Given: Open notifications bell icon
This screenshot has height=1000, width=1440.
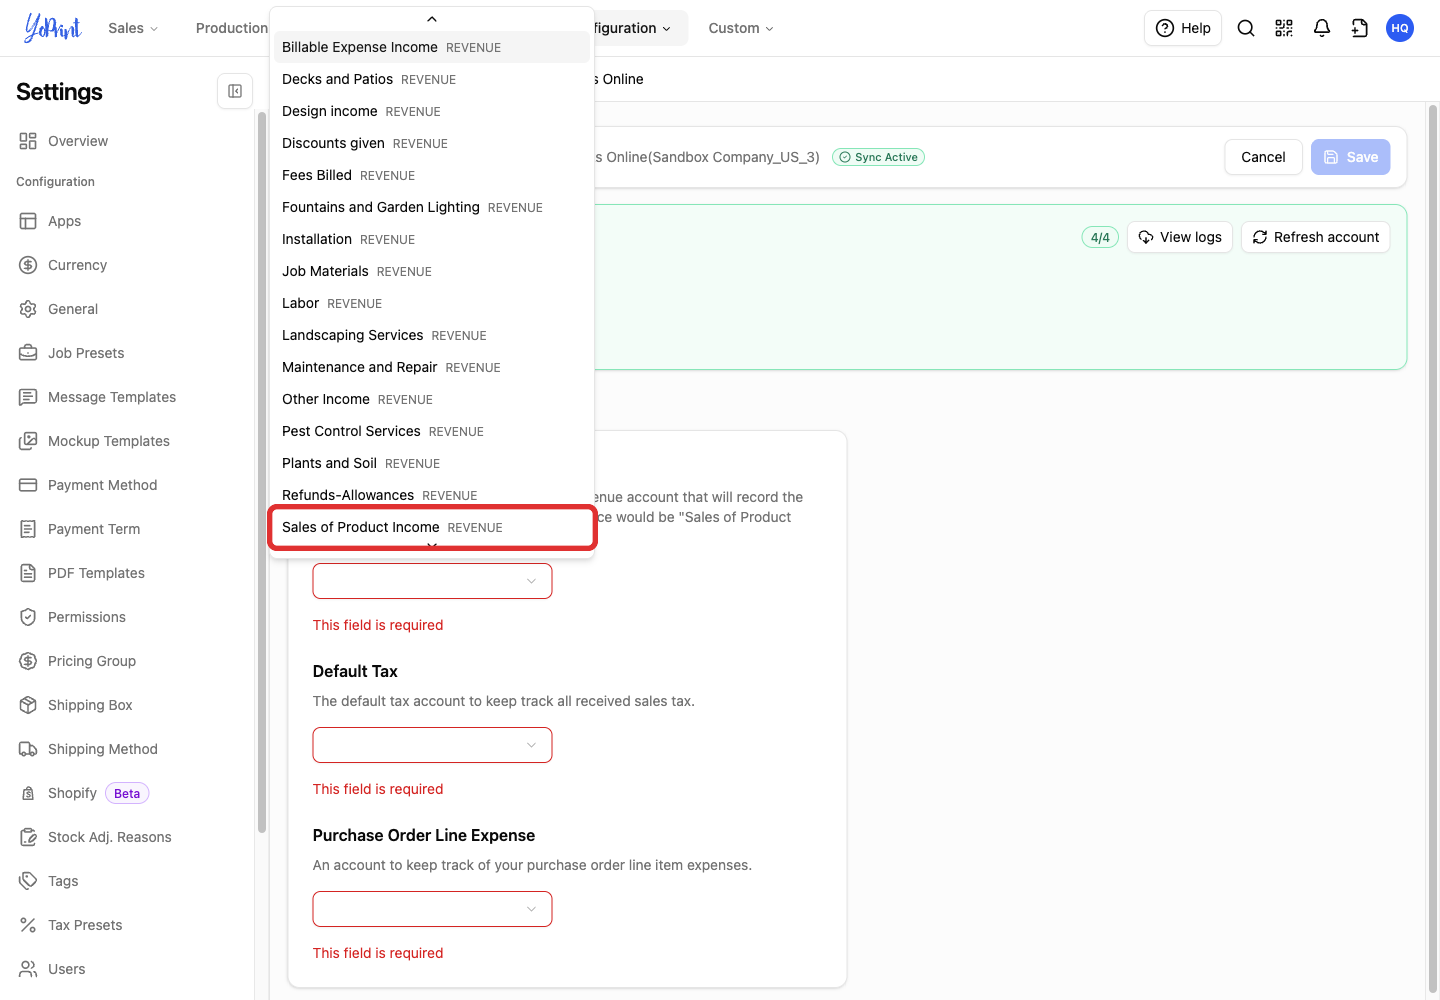Looking at the screenshot, I should pos(1322,28).
